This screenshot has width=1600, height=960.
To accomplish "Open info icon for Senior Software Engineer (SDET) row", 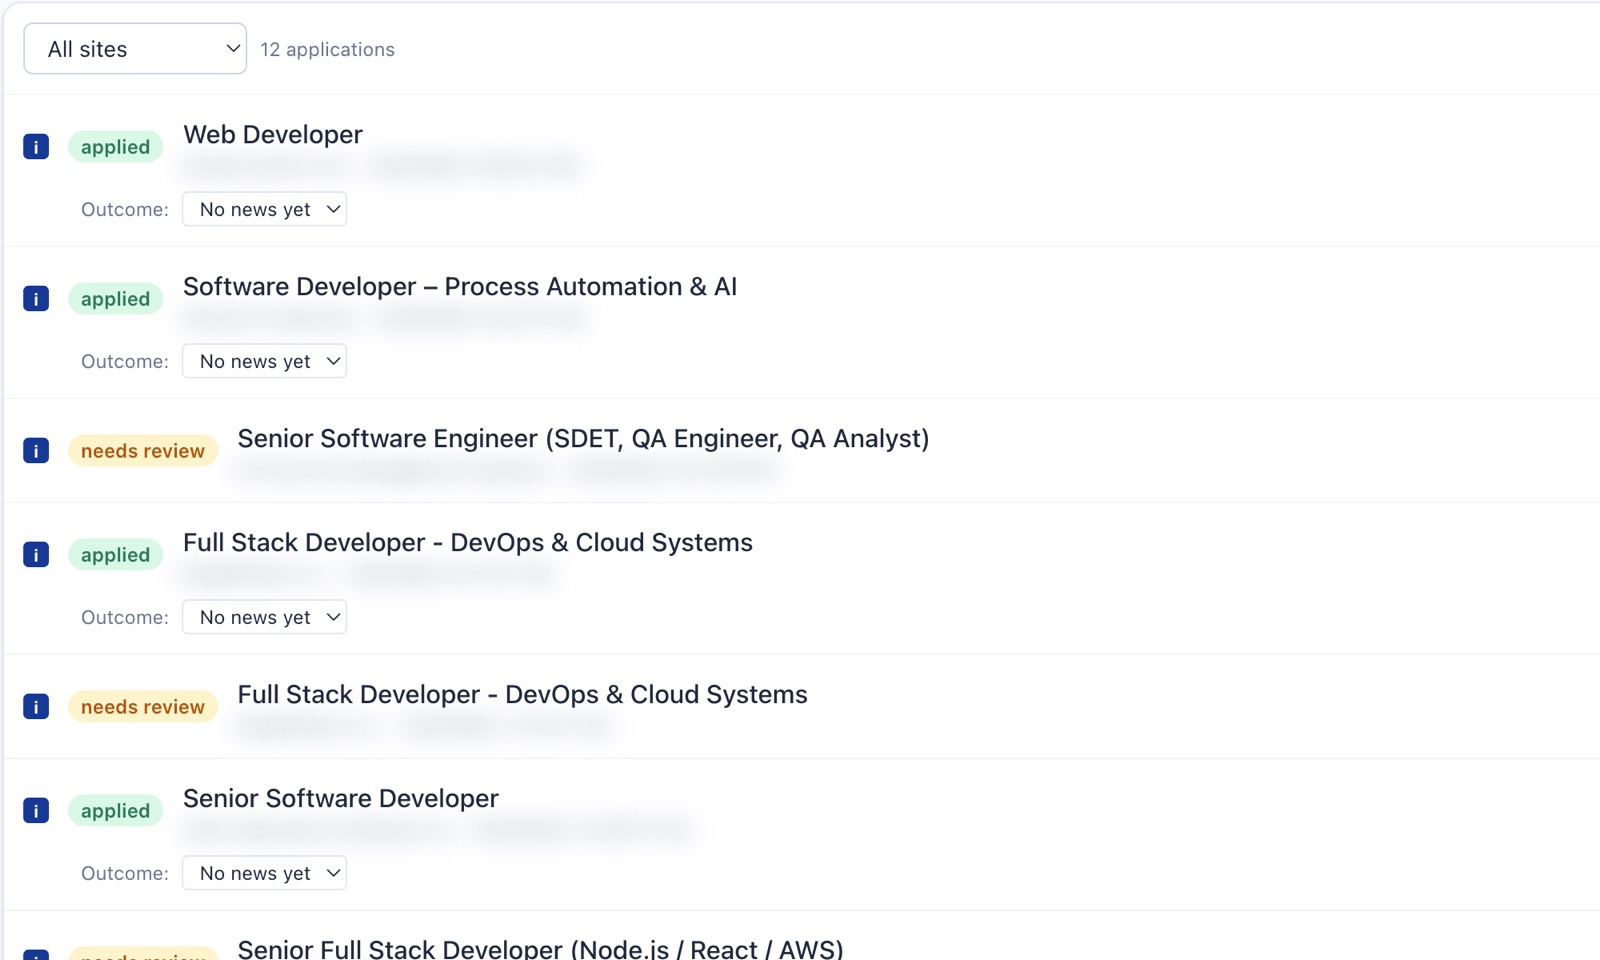I will click(x=36, y=451).
